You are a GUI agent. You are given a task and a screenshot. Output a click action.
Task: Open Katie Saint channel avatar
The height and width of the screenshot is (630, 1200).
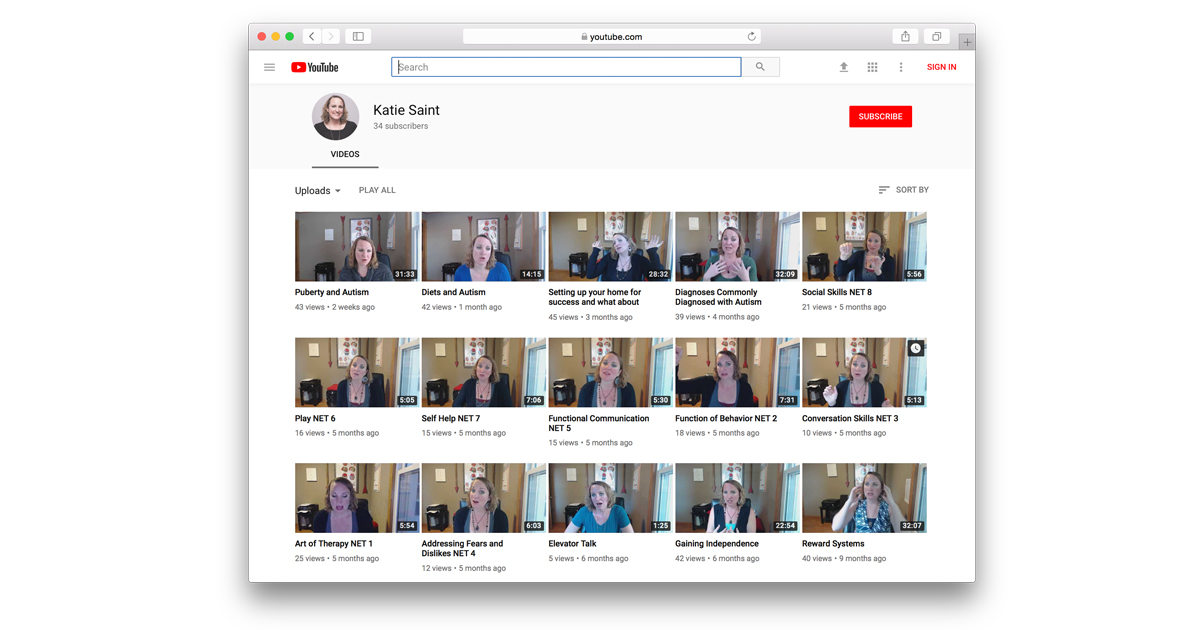(335, 117)
